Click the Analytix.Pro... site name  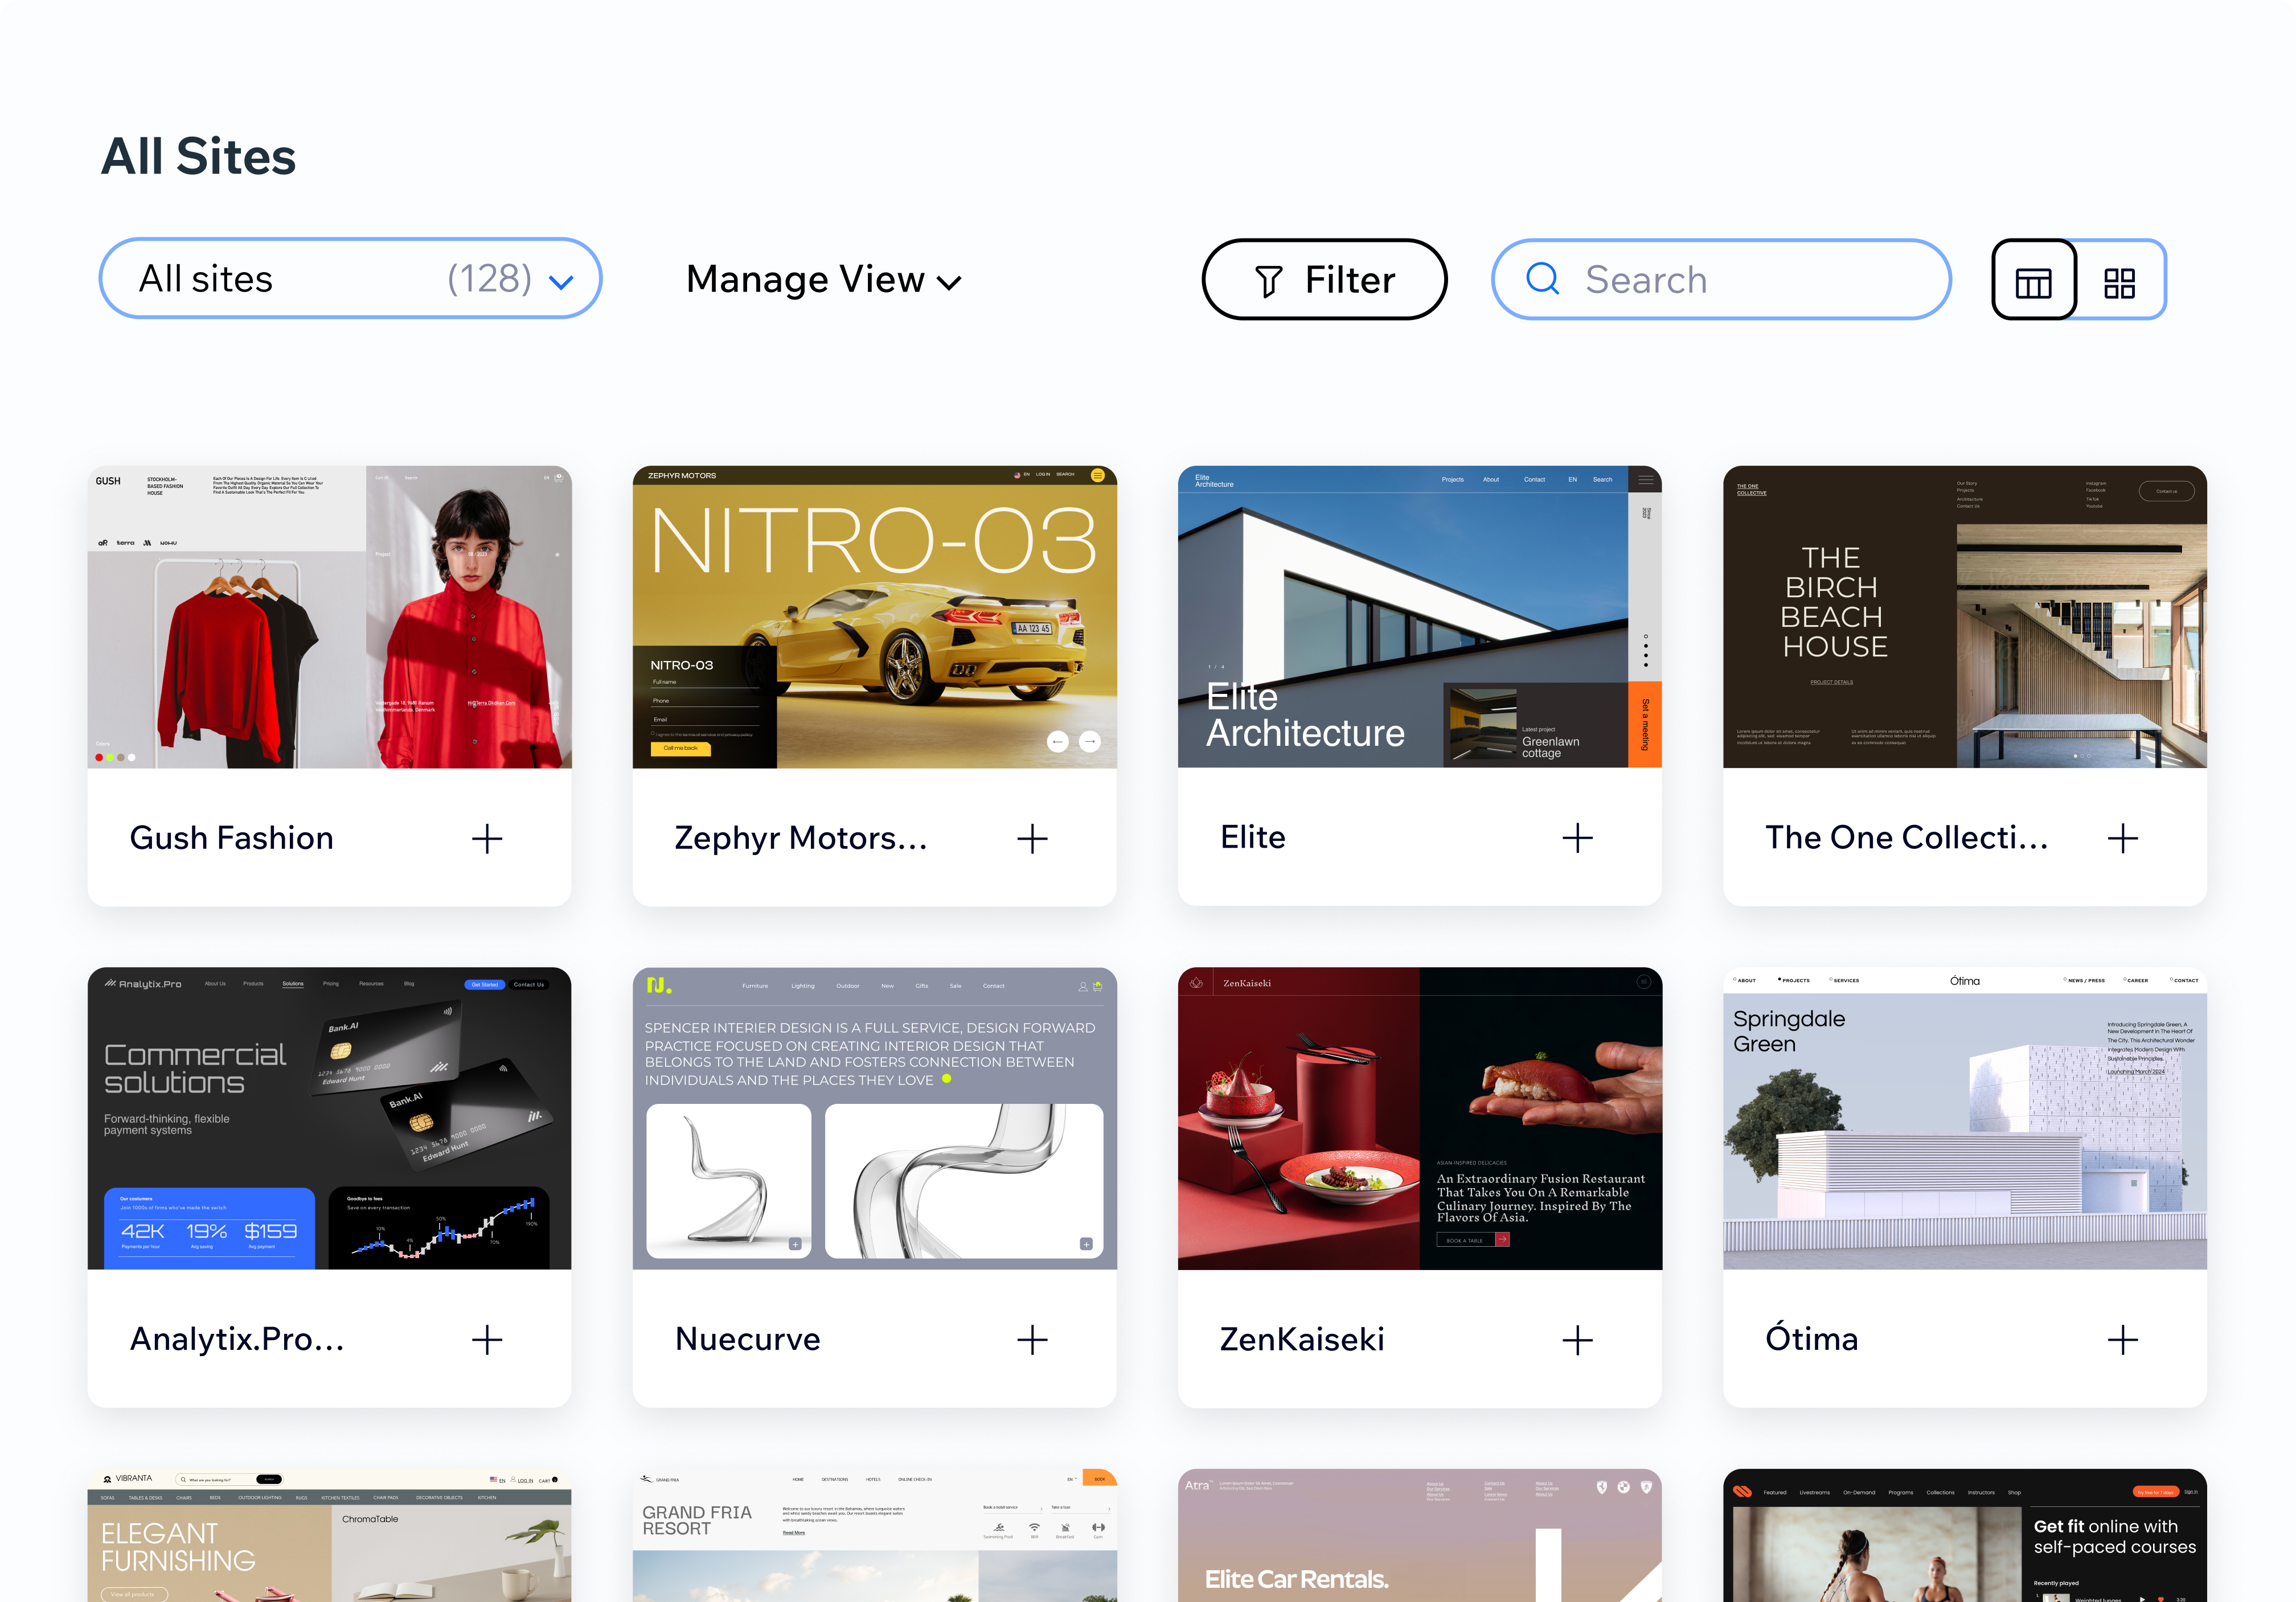237,1339
